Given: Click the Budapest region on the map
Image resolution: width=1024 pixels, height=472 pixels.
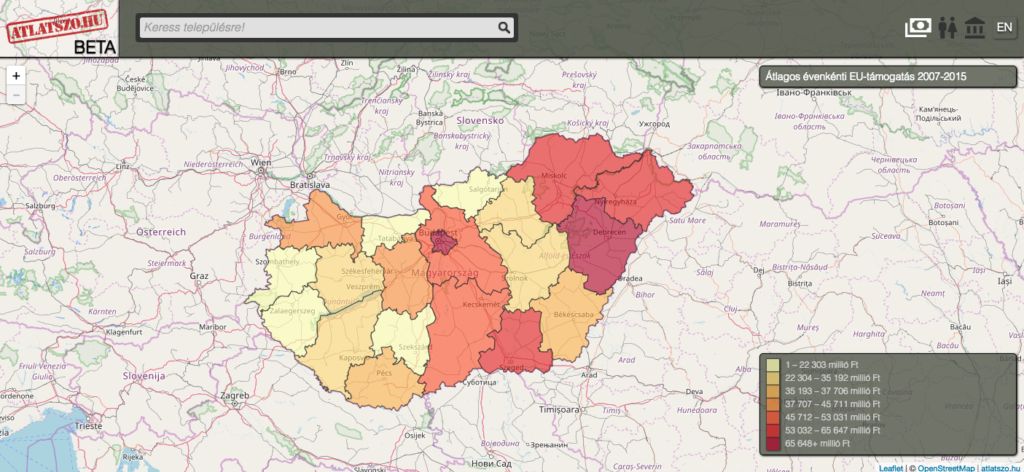Looking at the screenshot, I should [x=444, y=241].
